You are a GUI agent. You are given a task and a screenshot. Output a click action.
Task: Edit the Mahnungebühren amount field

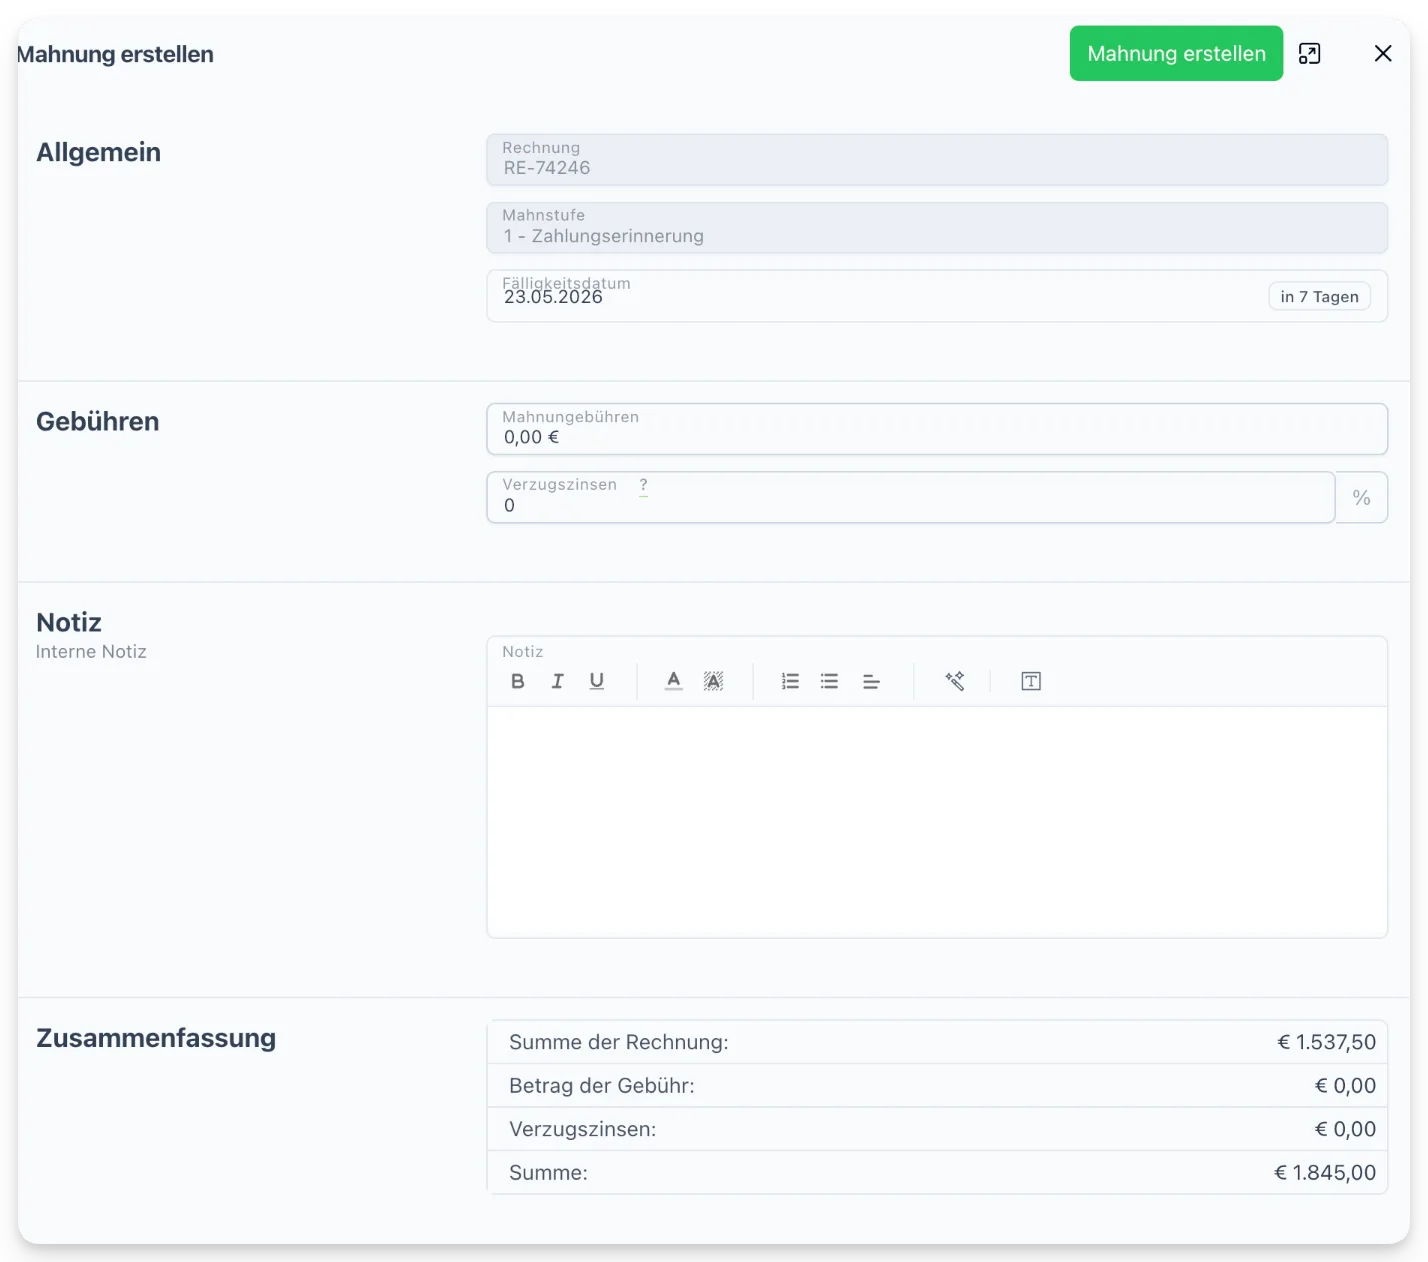coord(937,429)
